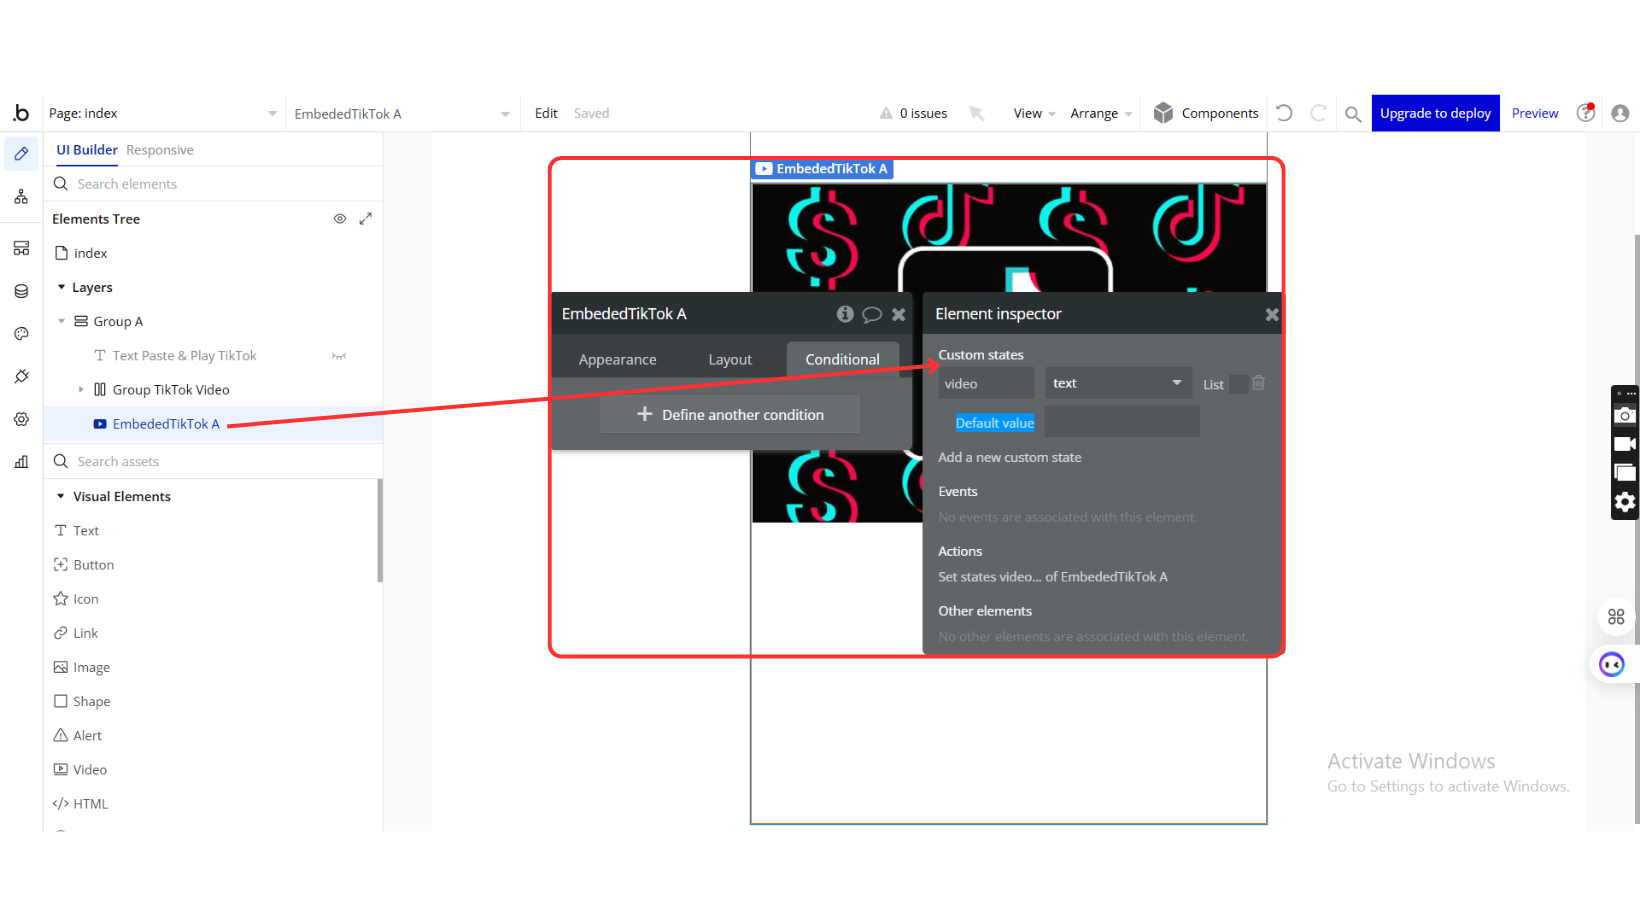Switch to the UI Builder tab
1640x924 pixels.
[x=87, y=150]
